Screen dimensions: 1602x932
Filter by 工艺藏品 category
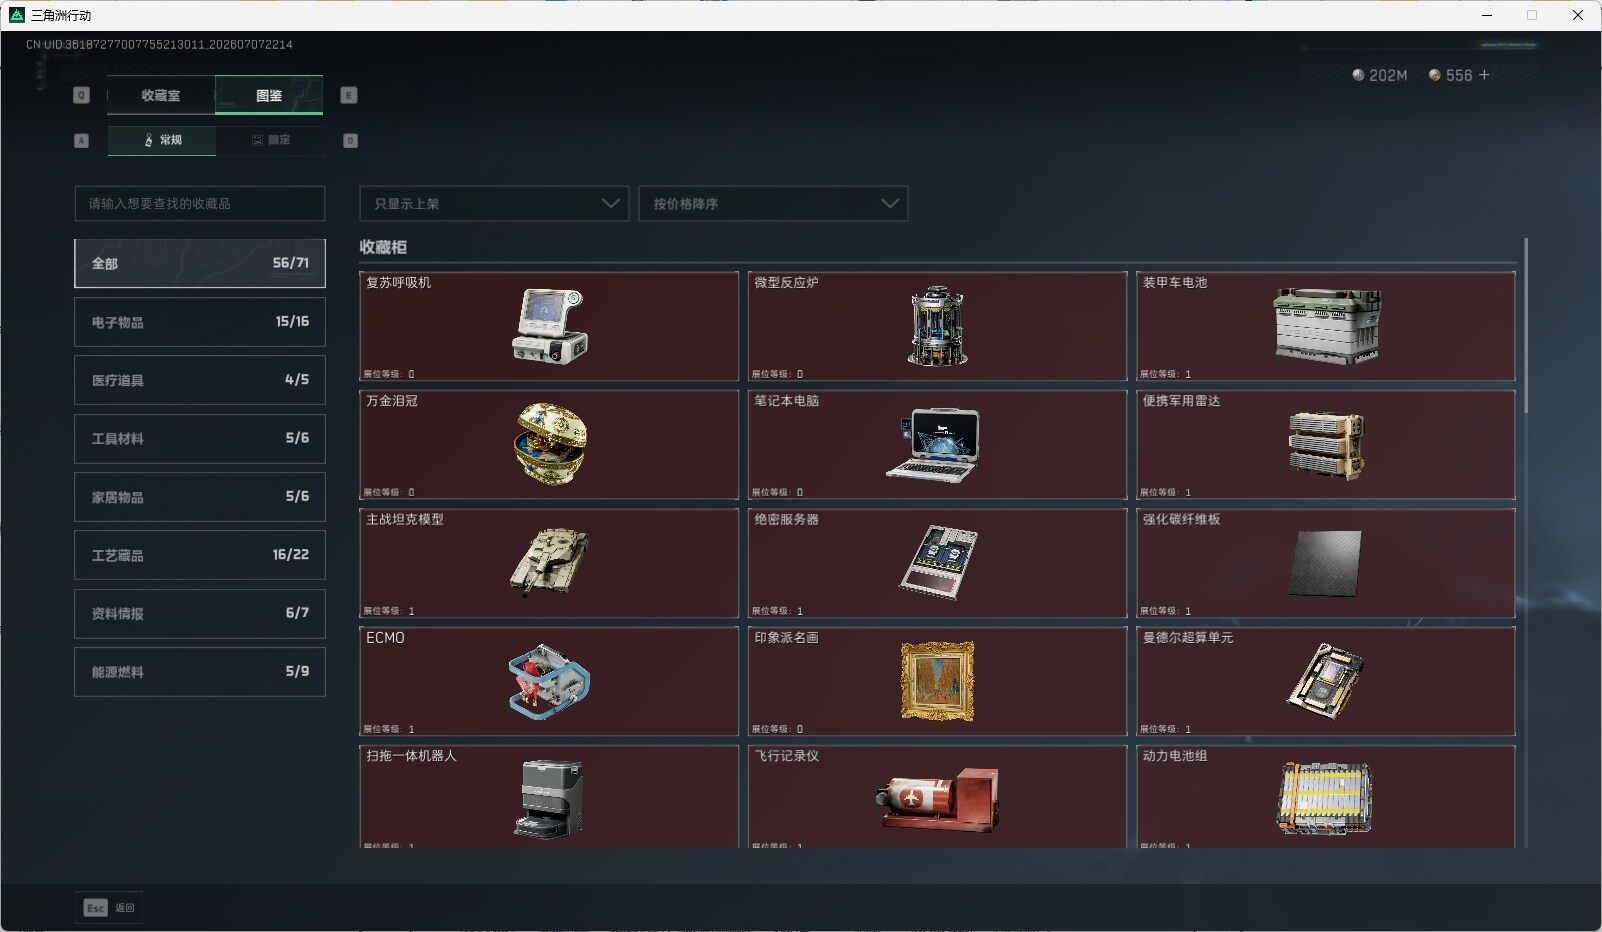tap(200, 555)
